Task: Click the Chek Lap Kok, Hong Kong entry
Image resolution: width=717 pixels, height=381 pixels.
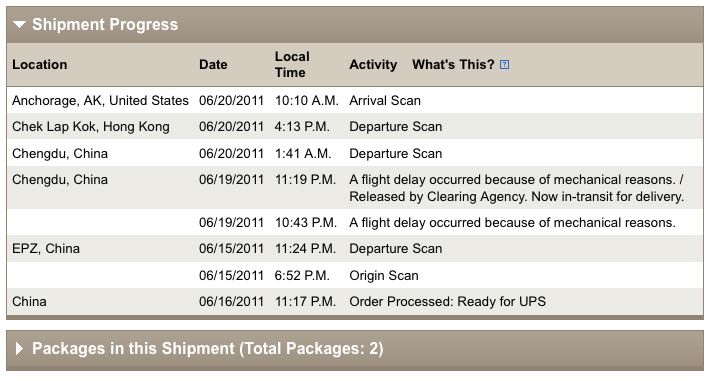Action: [91, 127]
